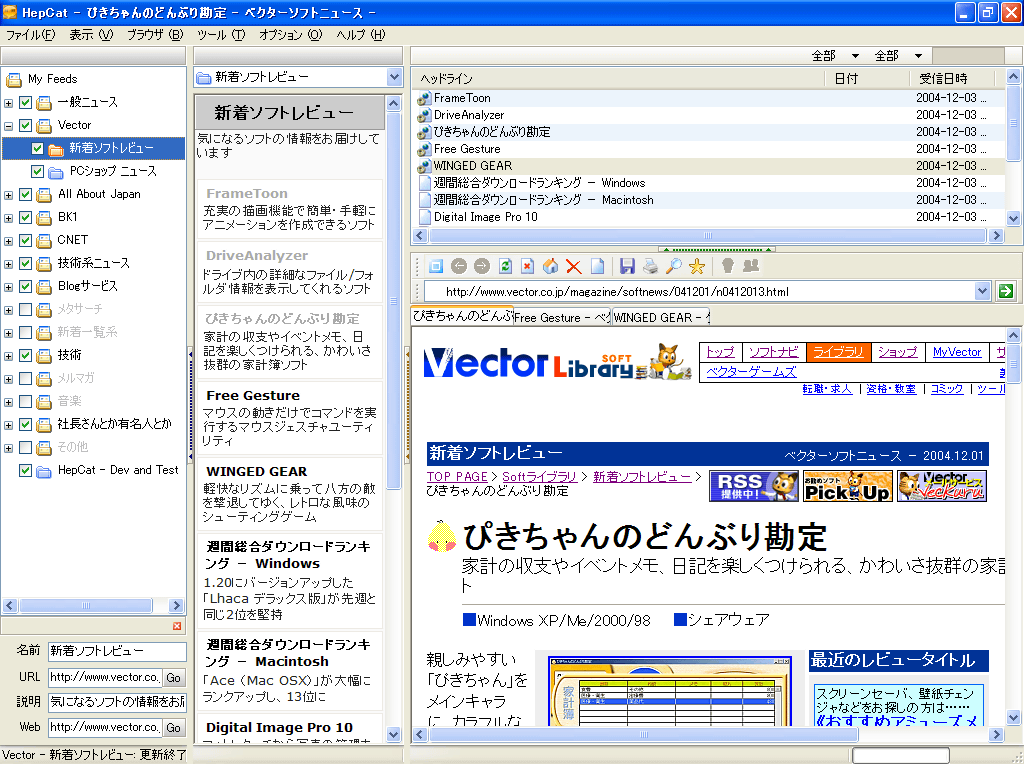Click the stop loading page icon
This screenshot has width=1024, height=768.
(x=528, y=266)
